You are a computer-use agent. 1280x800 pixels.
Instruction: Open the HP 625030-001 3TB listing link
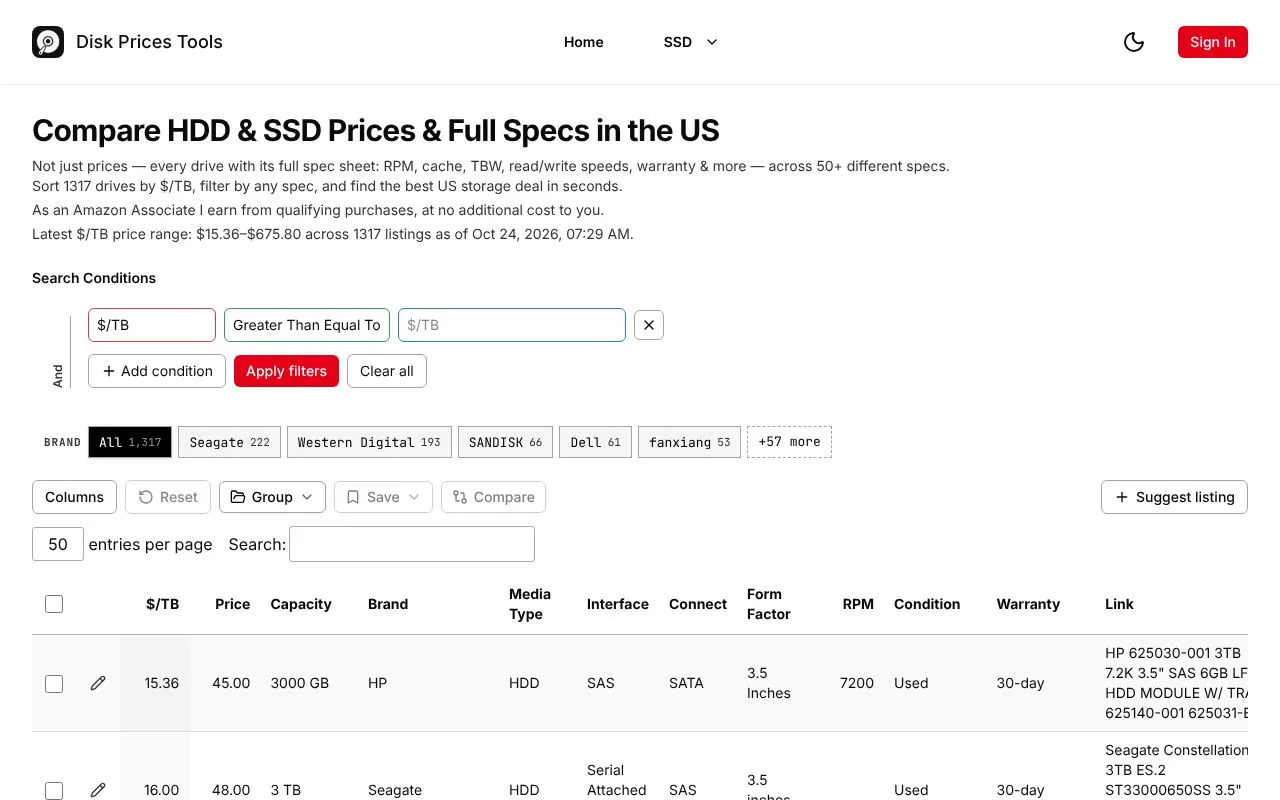click(1176, 683)
